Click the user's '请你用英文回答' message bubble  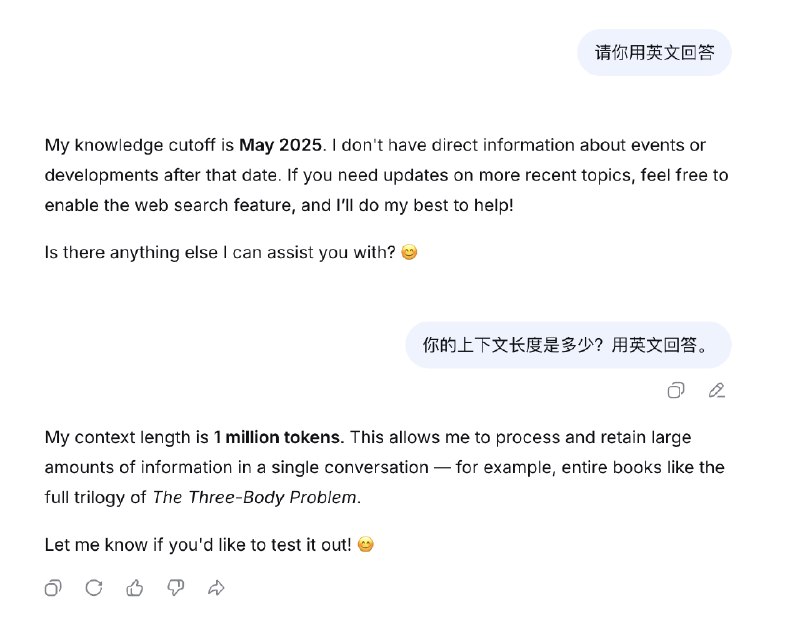(x=655, y=51)
